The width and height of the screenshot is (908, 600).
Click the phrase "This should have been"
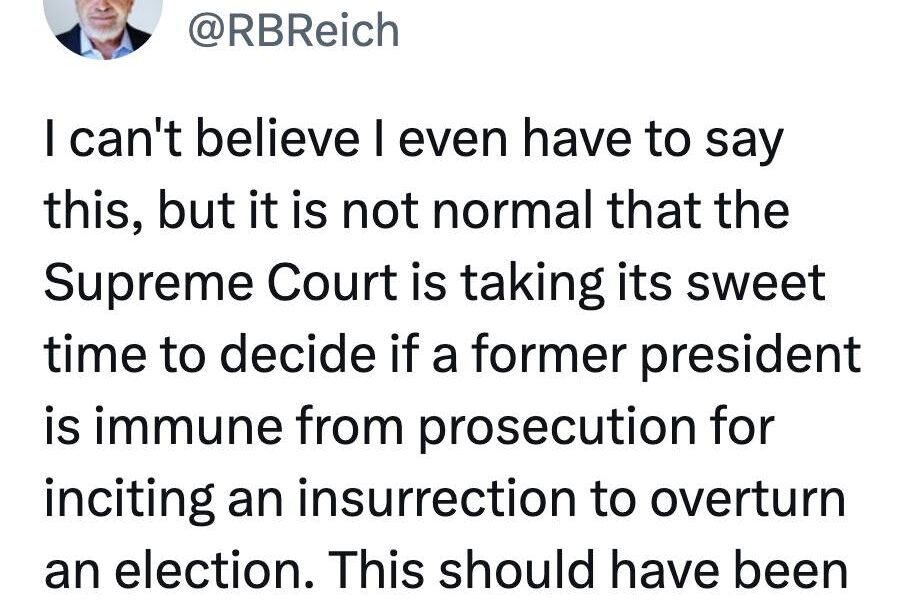[x=588, y=570]
